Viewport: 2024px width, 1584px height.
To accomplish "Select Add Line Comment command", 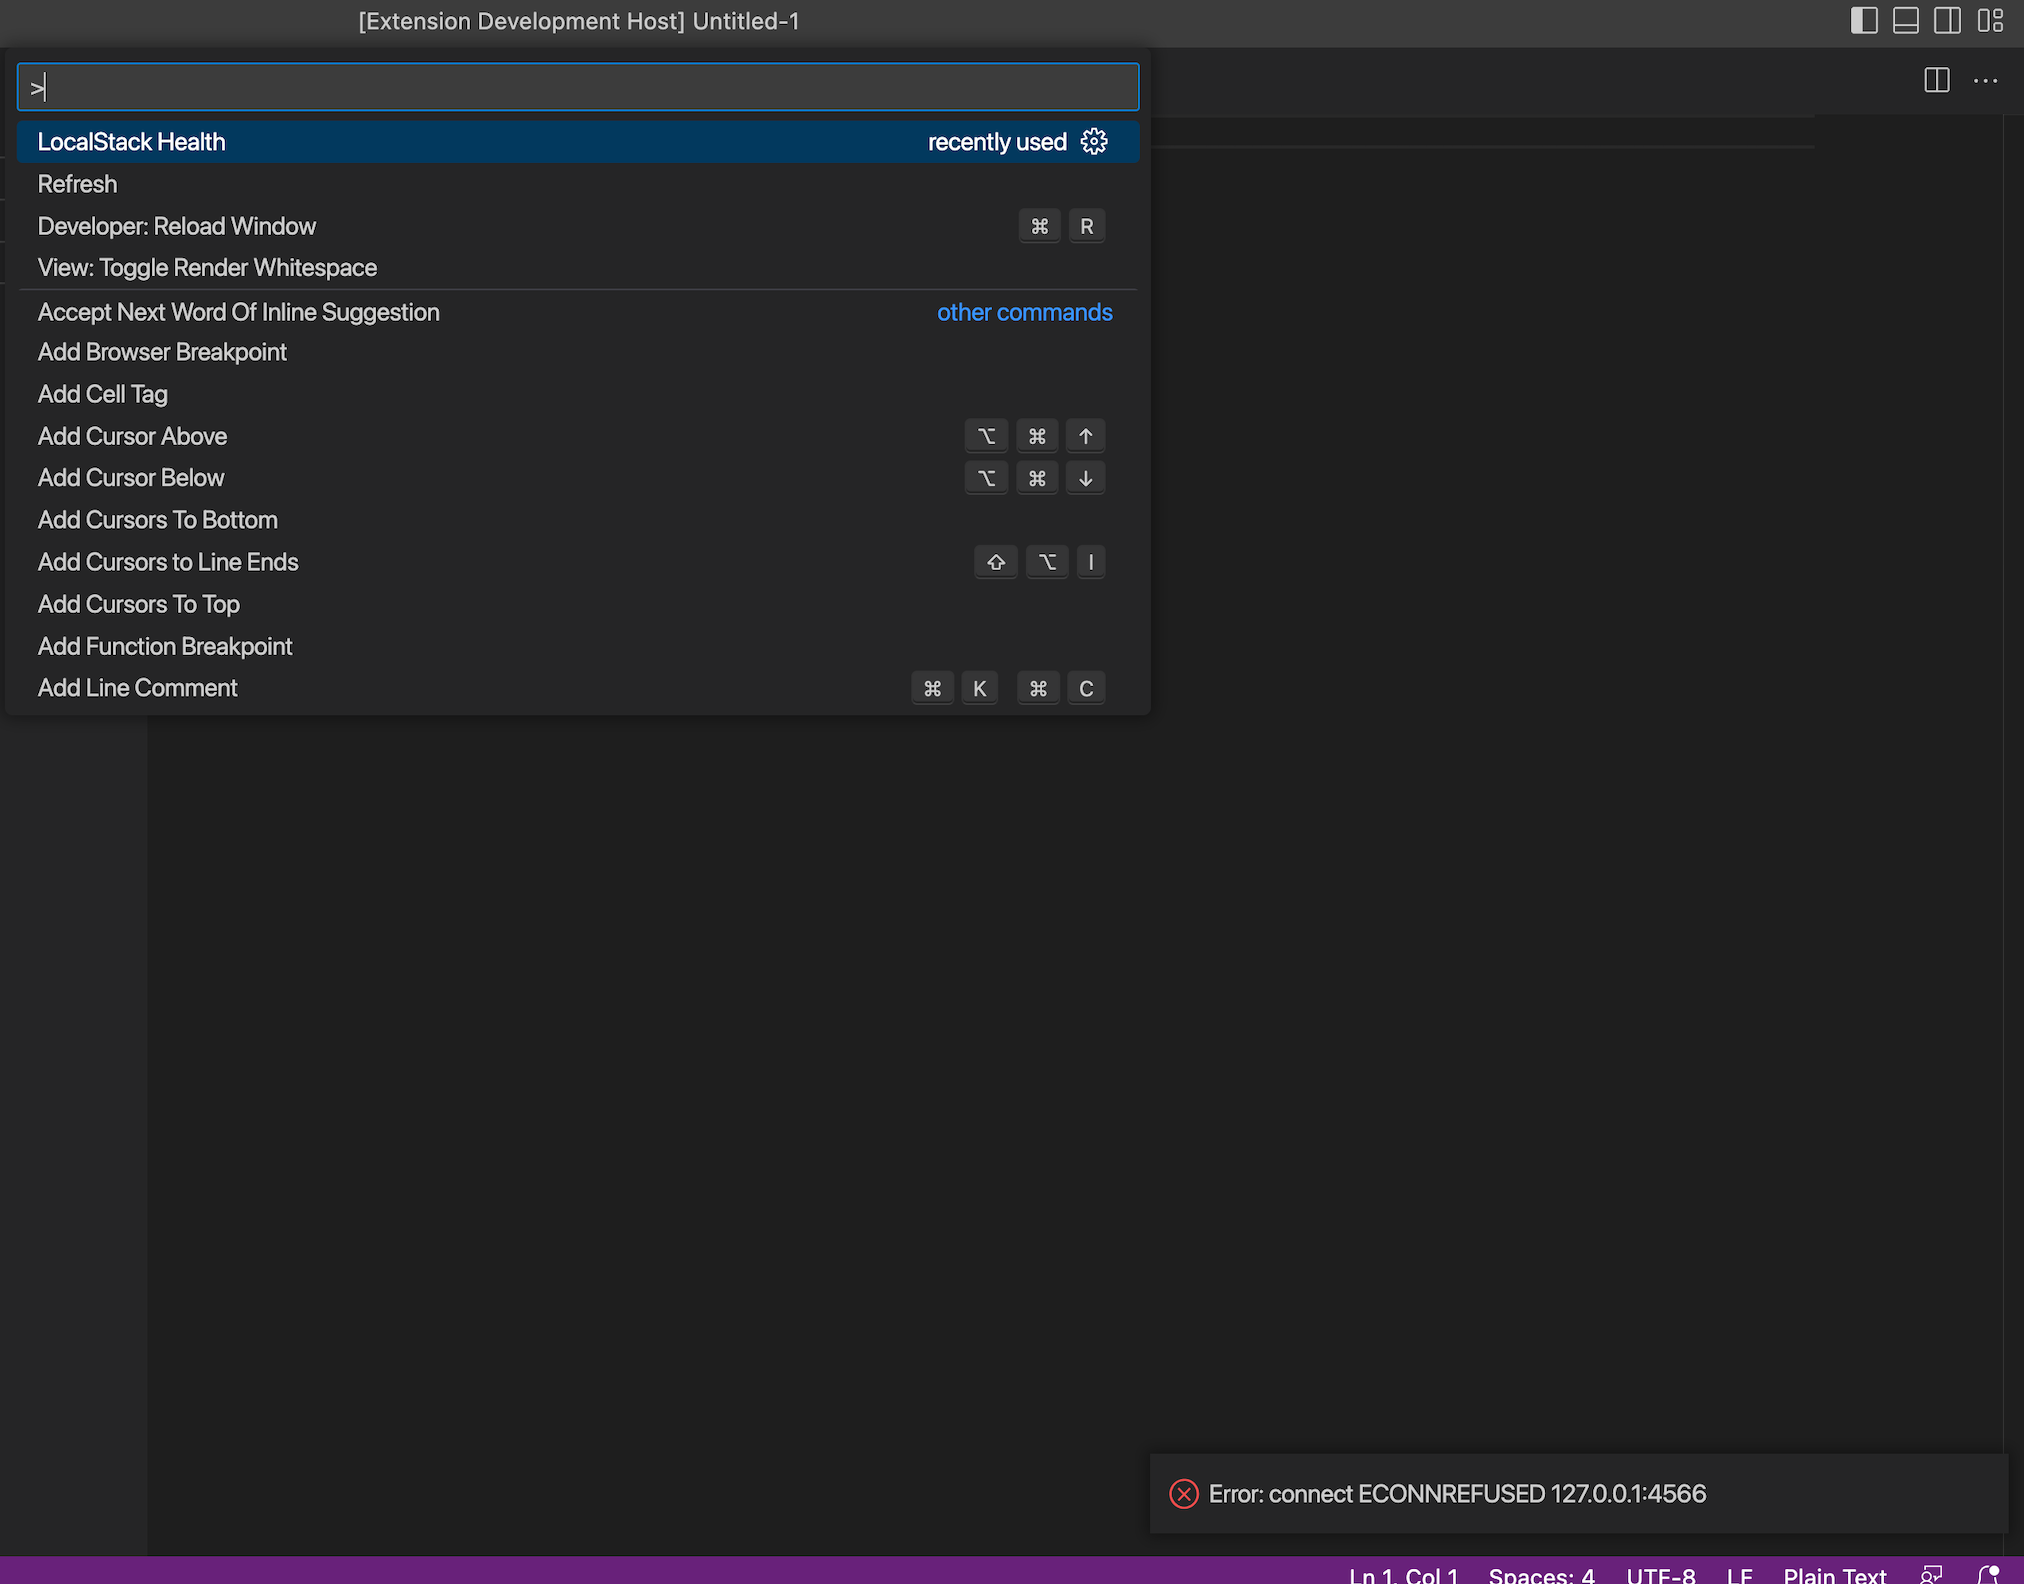I will [x=136, y=687].
